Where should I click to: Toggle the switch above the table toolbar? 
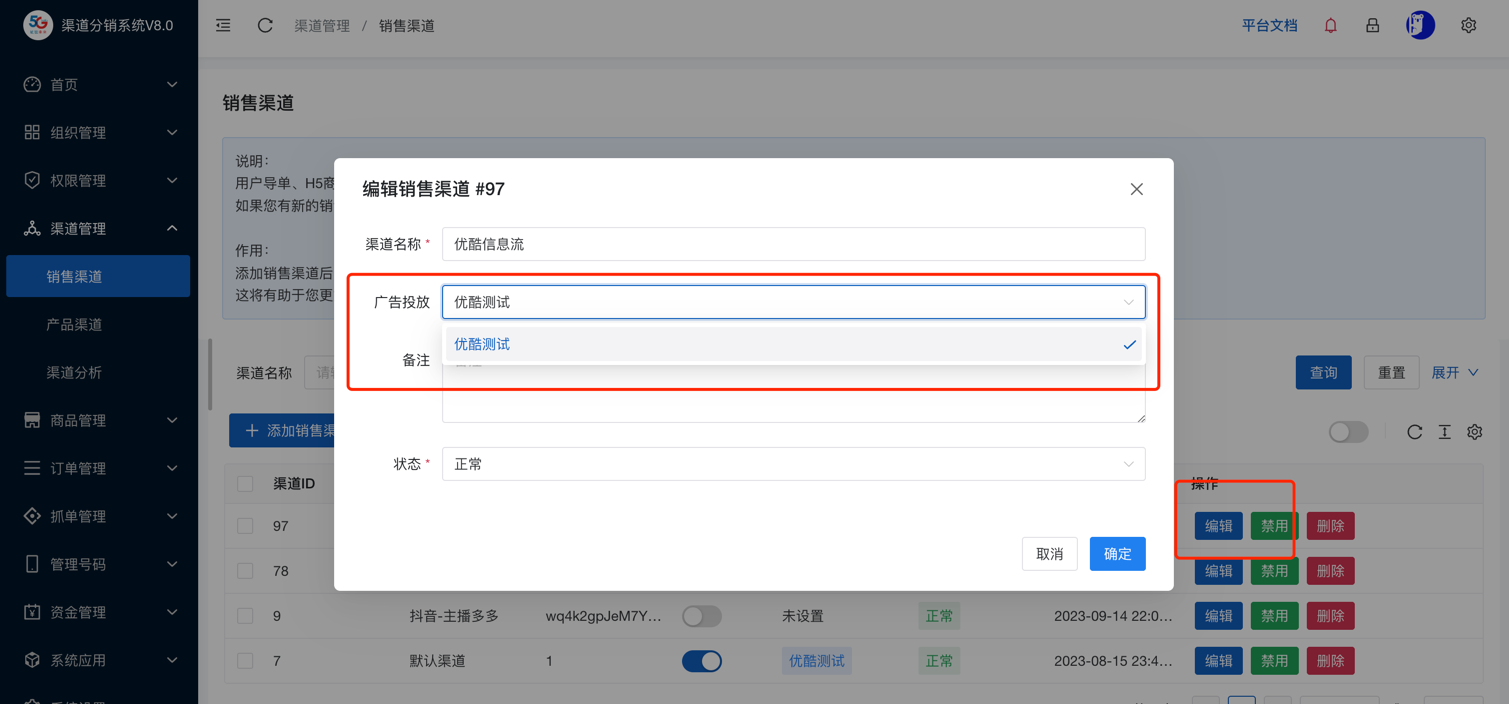tap(1347, 432)
